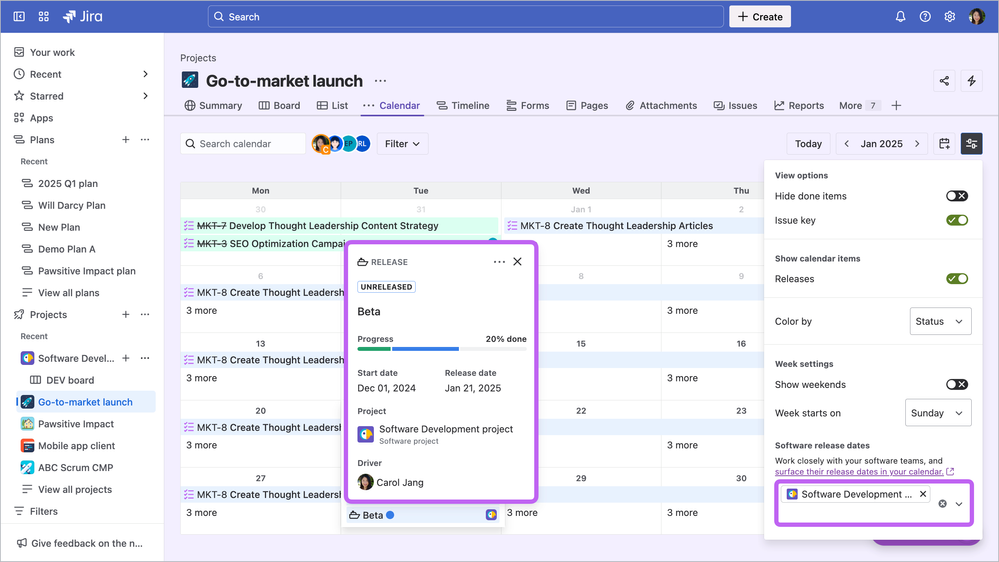Click the Create button
Viewport: 999px width, 562px height.
click(760, 17)
